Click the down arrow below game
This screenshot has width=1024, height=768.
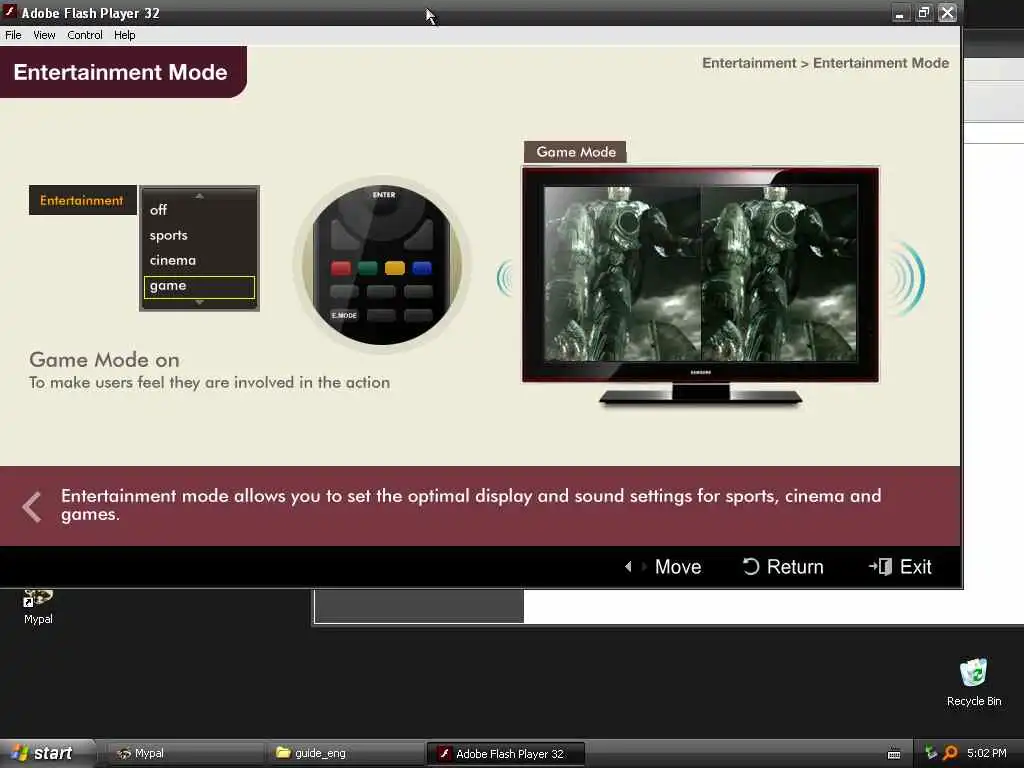coord(199,302)
